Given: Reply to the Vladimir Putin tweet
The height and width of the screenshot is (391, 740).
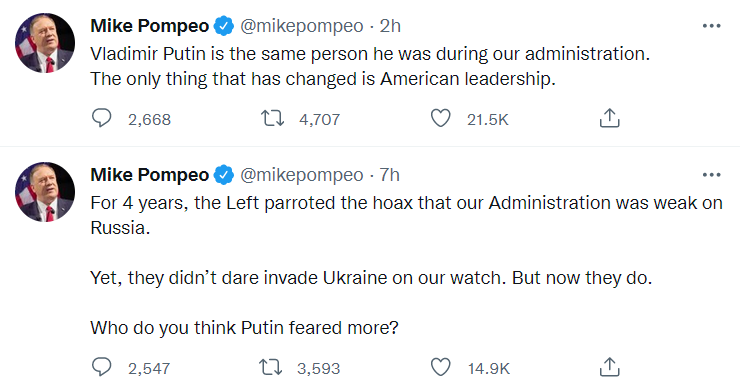Looking at the screenshot, I should pyautogui.click(x=101, y=119).
